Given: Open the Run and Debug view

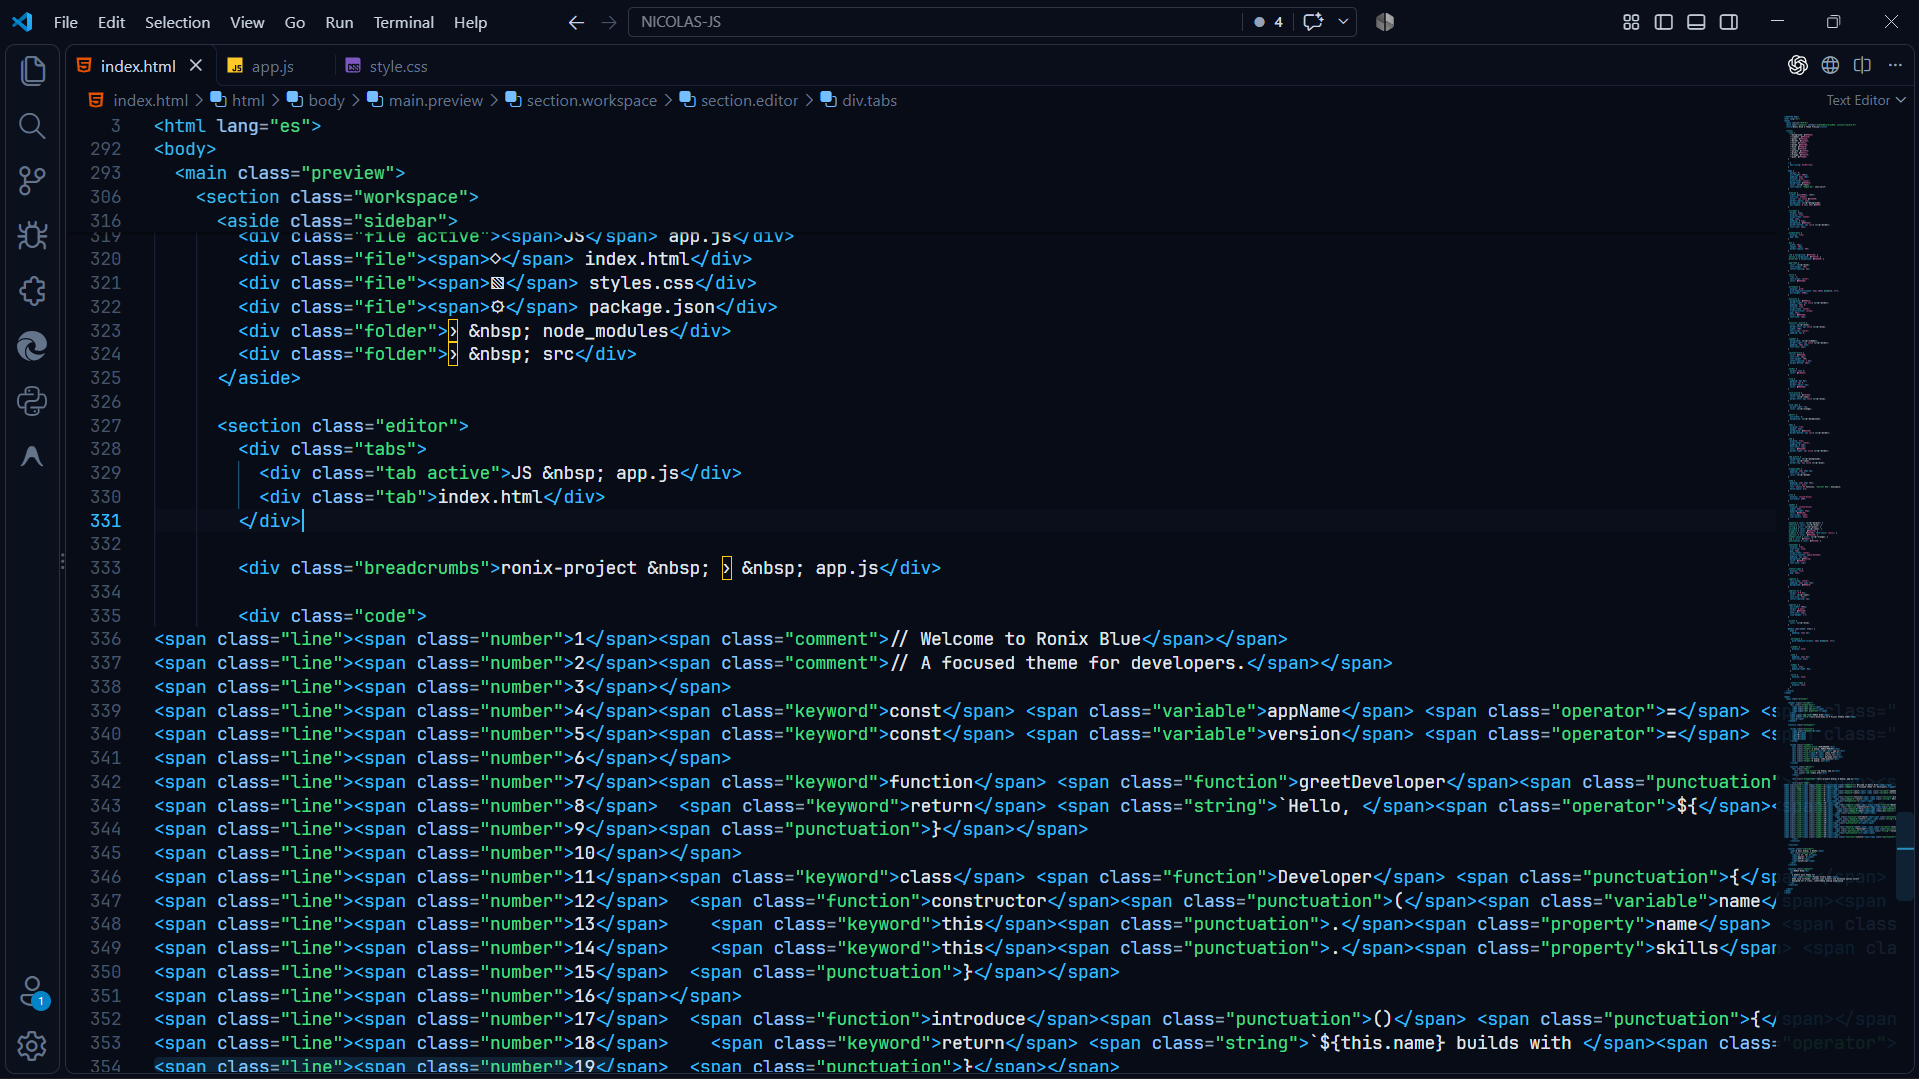Looking at the screenshot, I should [x=32, y=236].
